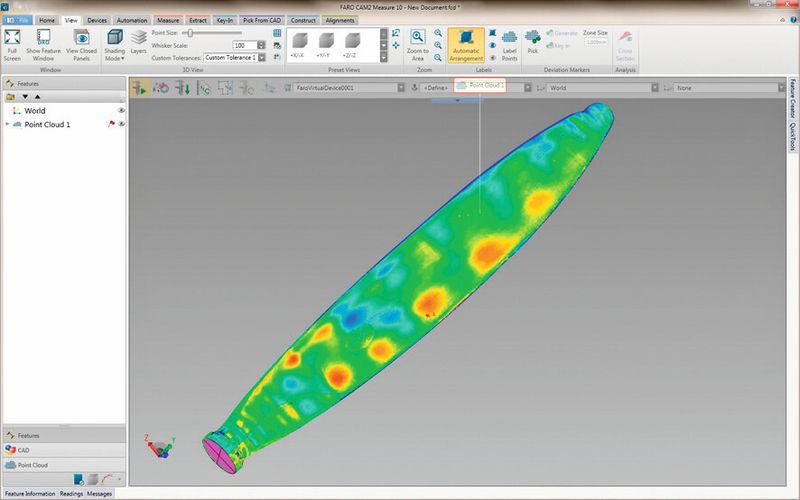This screenshot has width=800, height=500.
Task: Select the +Z/-Z preset view
Action: [x=352, y=45]
